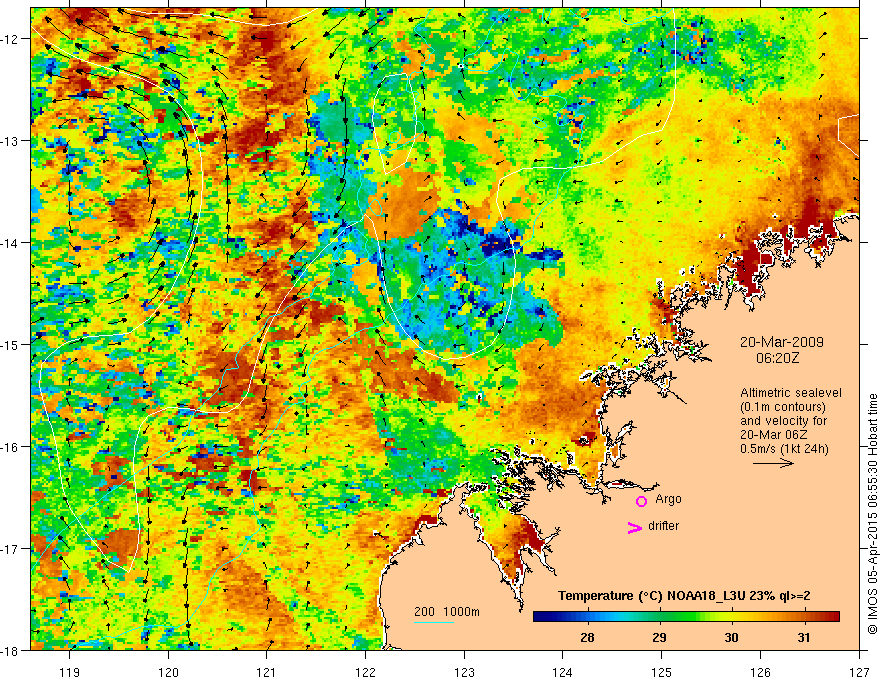The height and width of the screenshot is (680, 880).
Task: Click the velocity scale arrow under 0.5m/s
Action: (x=773, y=463)
